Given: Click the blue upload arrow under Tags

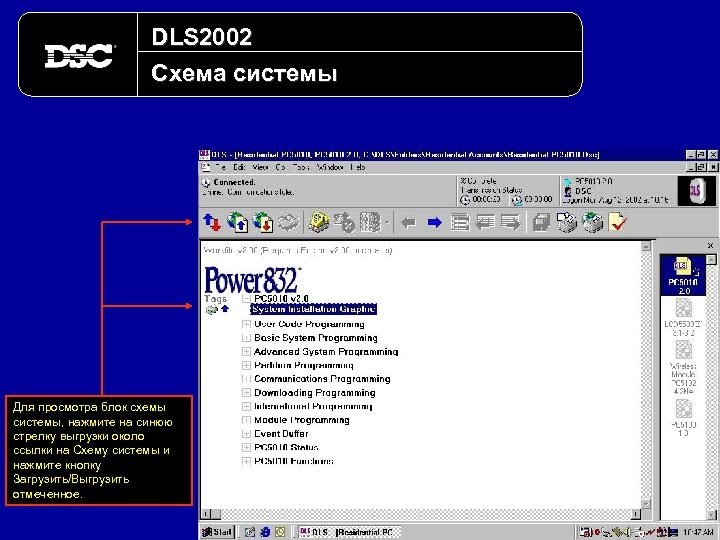Looking at the screenshot, I should tap(225, 309).
